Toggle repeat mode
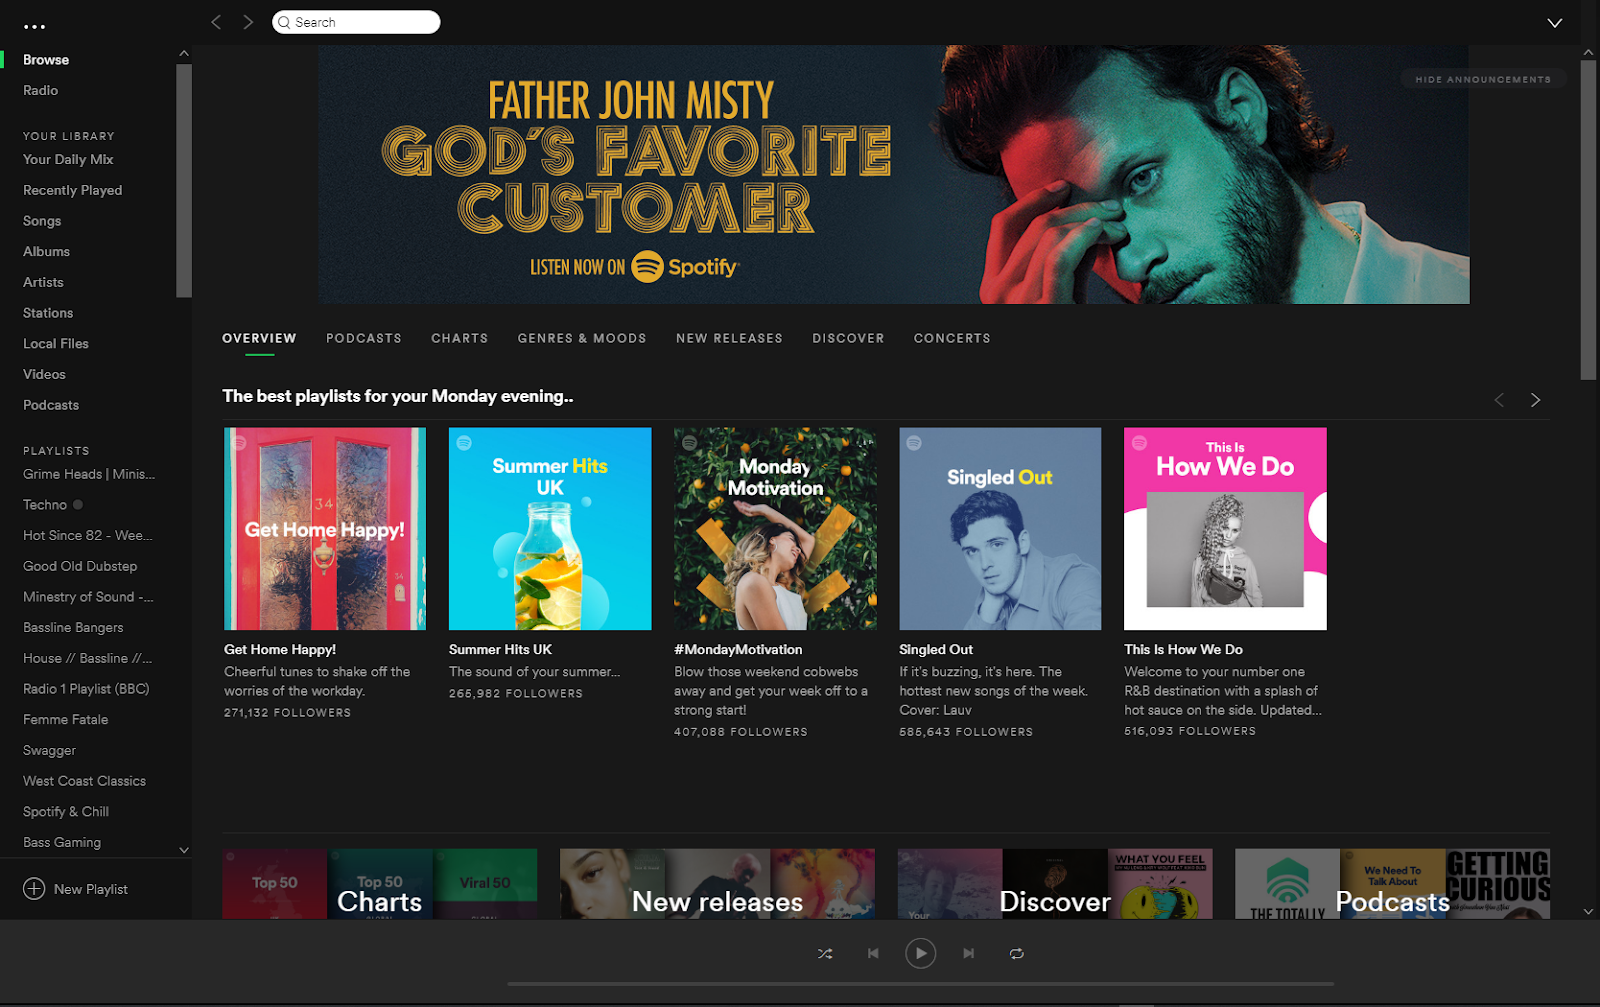This screenshot has width=1600, height=1007. pyautogui.click(x=1016, y=954)
